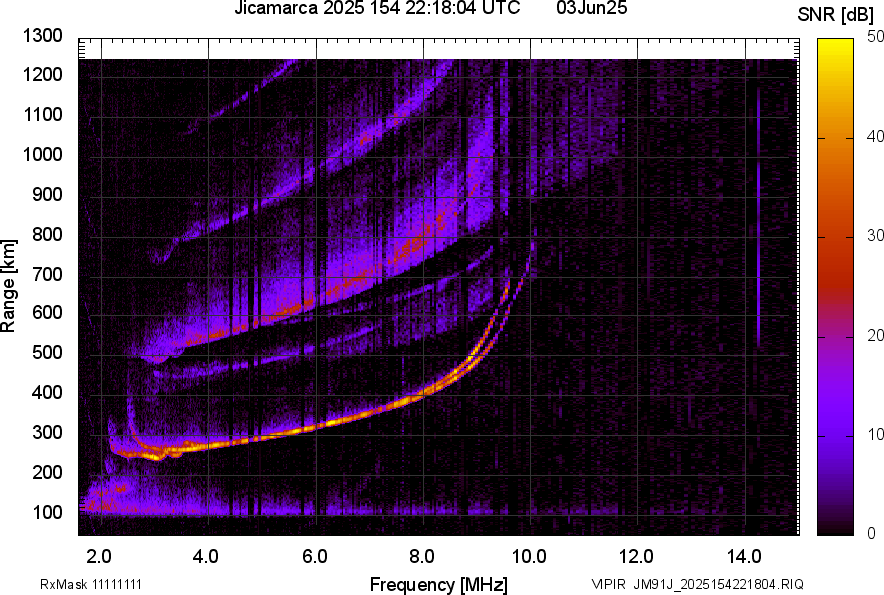Click the range tick label '1100'
The image size is (884, 595).
coord(42,114)
